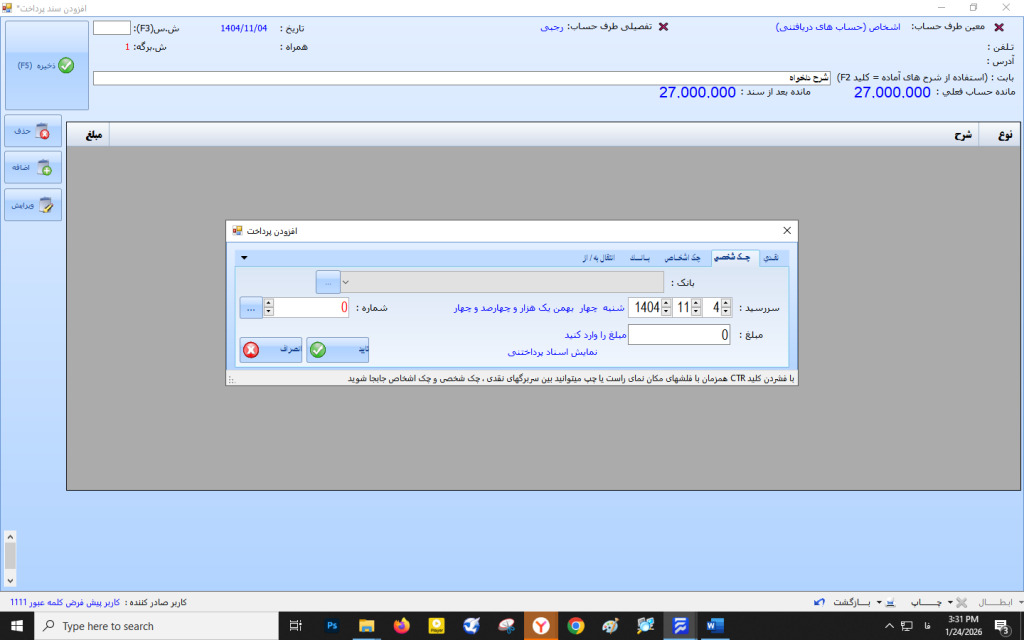
Task: Increase the شماره number spinner
Action: click(x=268, y=303)
